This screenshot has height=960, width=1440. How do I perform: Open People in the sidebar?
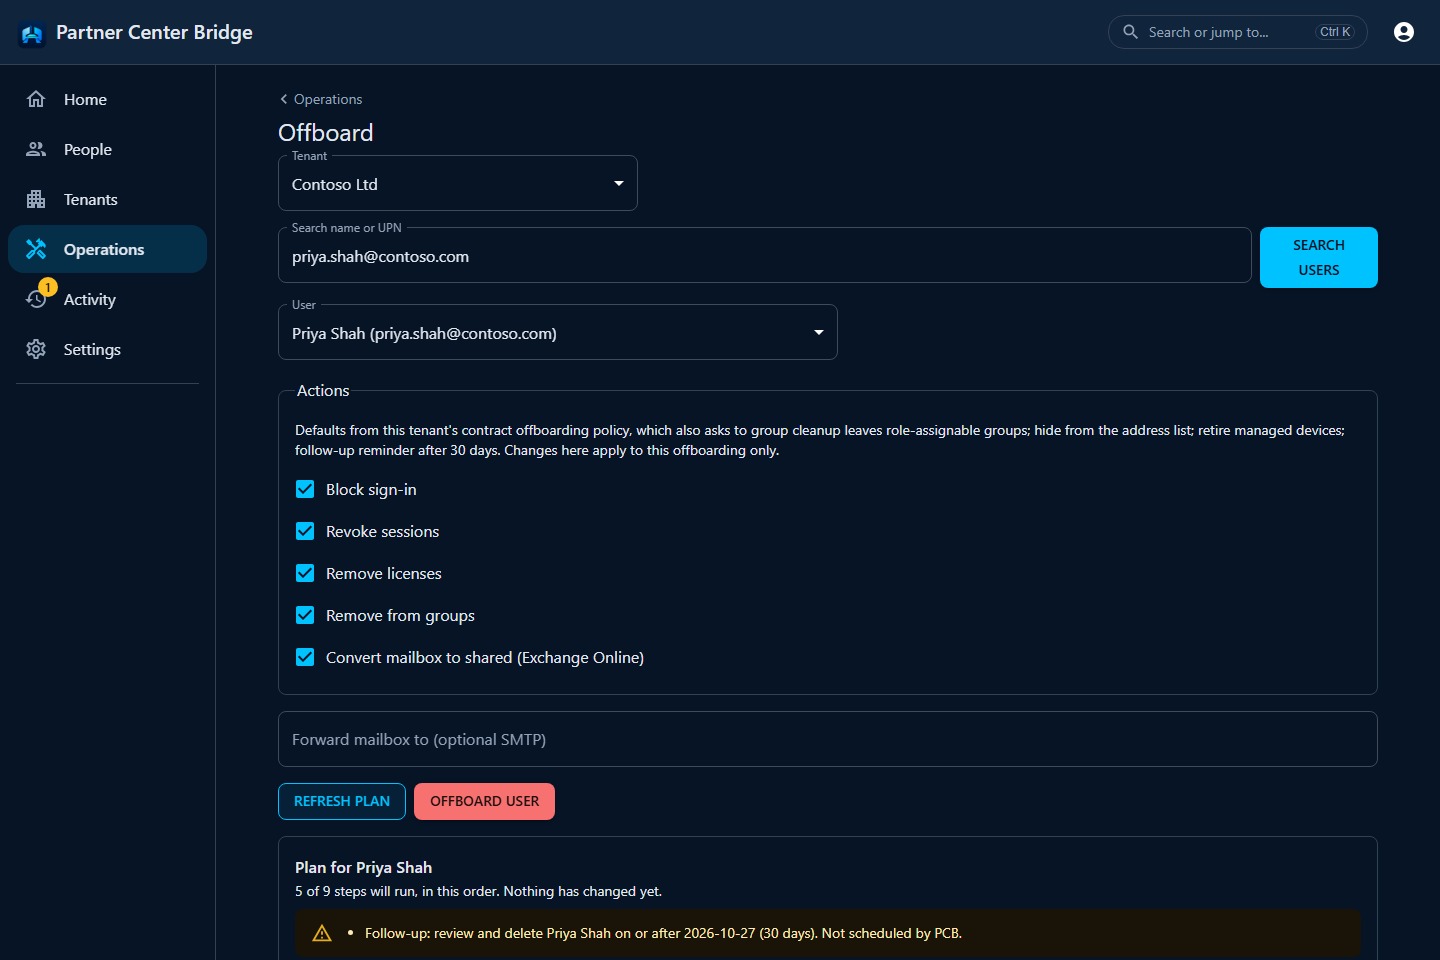coord(107,149)
